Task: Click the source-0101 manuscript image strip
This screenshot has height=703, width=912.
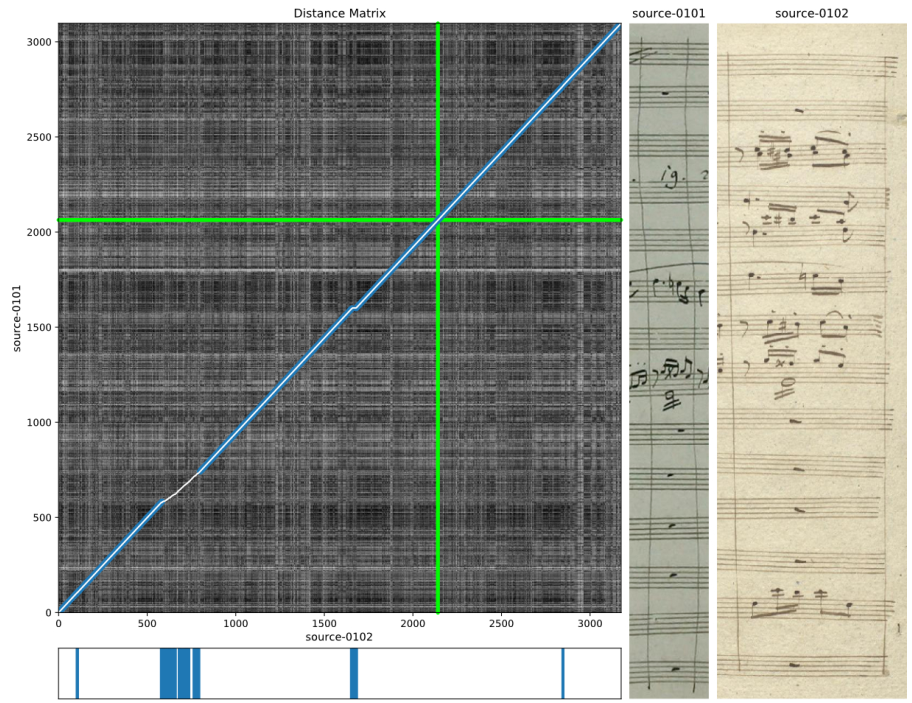Action: (x=668, y=361)
